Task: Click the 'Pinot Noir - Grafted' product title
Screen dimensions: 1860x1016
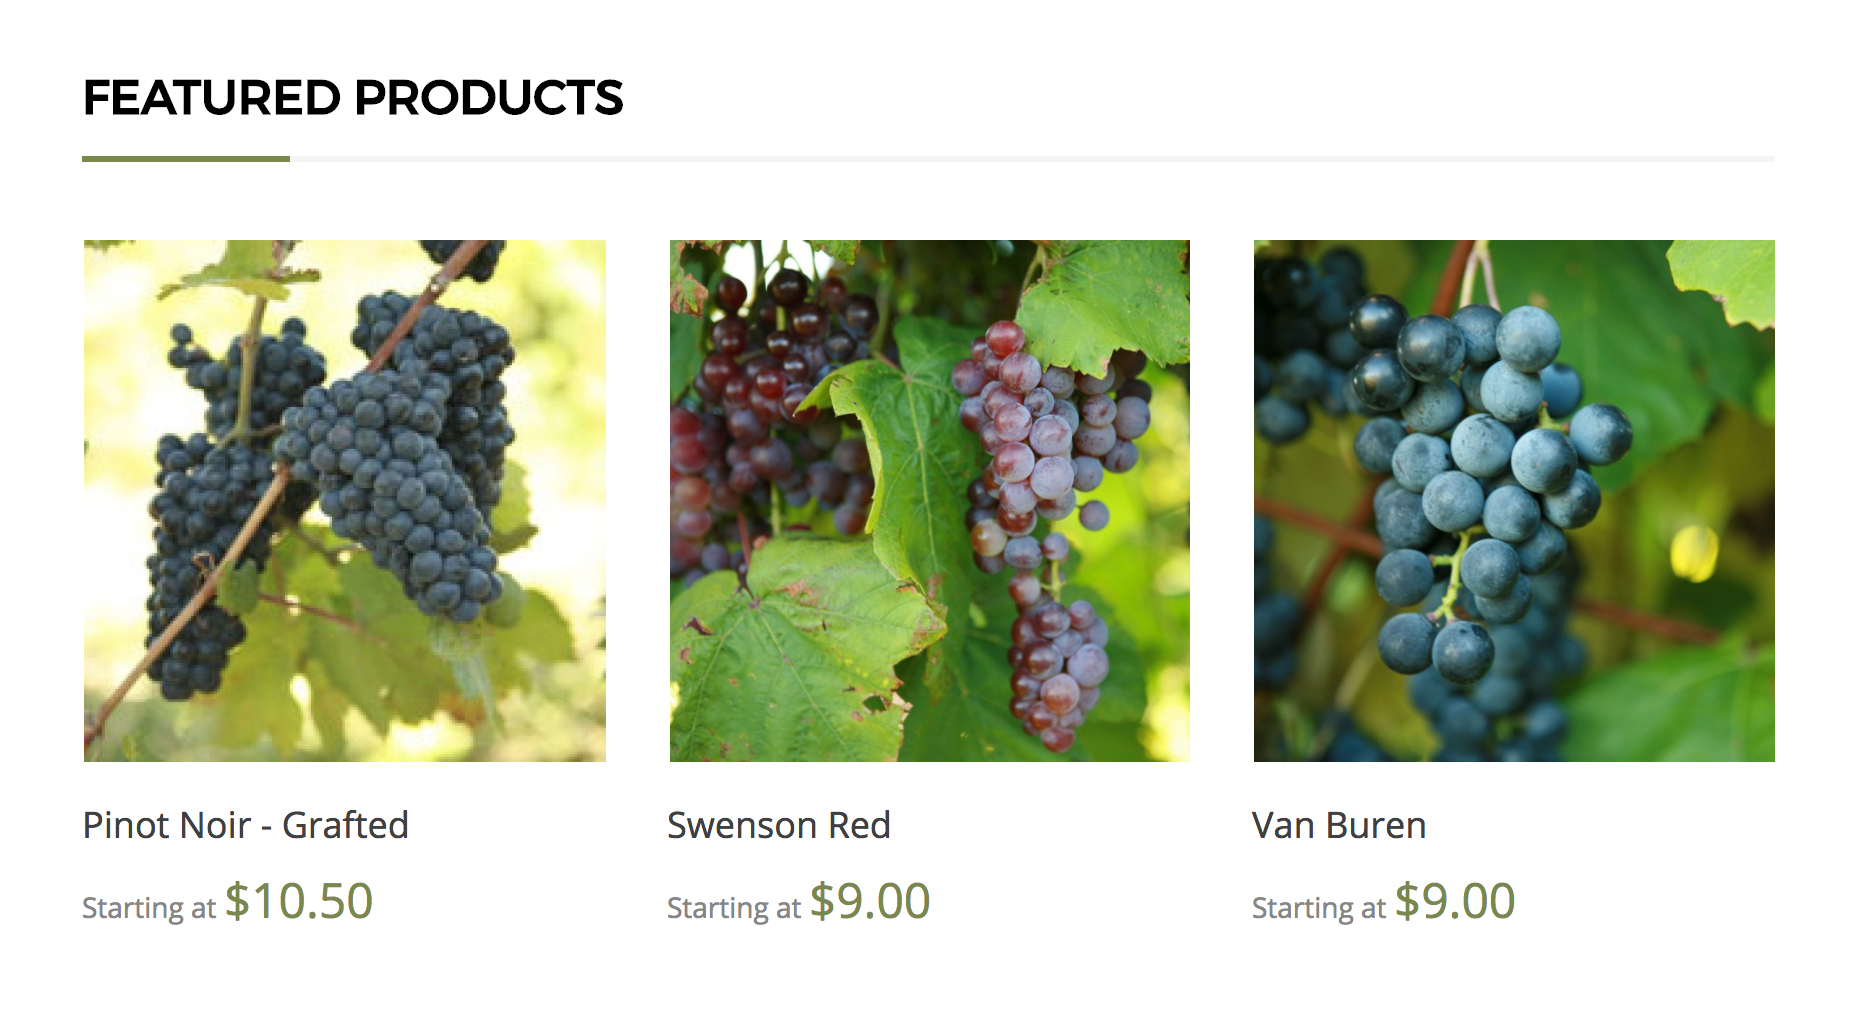Action: (246, 825)
